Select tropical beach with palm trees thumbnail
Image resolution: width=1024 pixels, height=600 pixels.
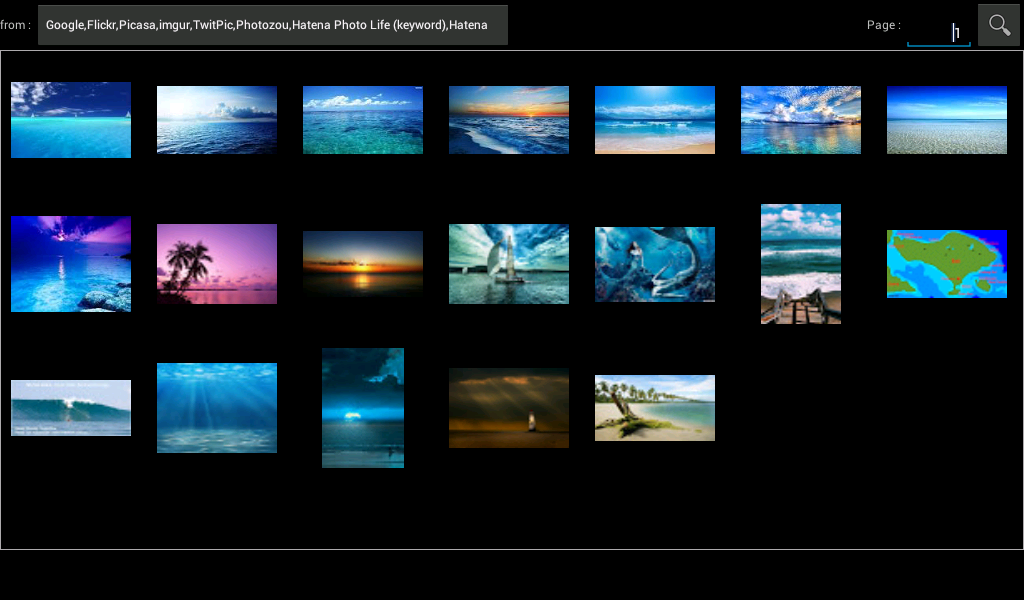tap(654, 408)
